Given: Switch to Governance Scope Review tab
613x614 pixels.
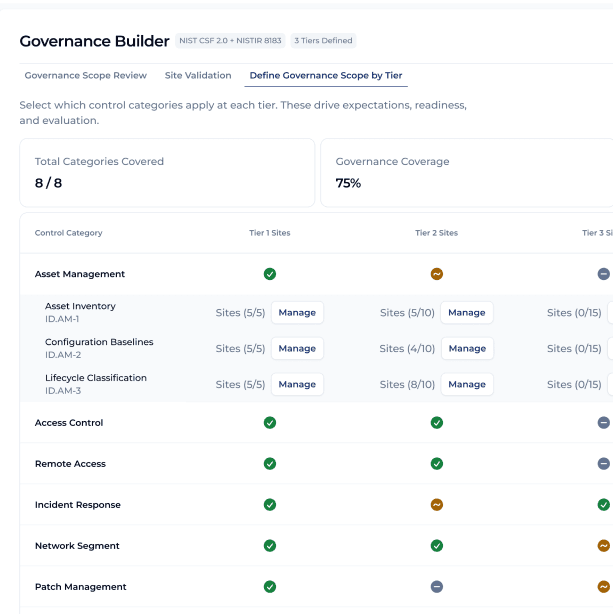Looking at the screenshot, I should [x=86, y=76].
